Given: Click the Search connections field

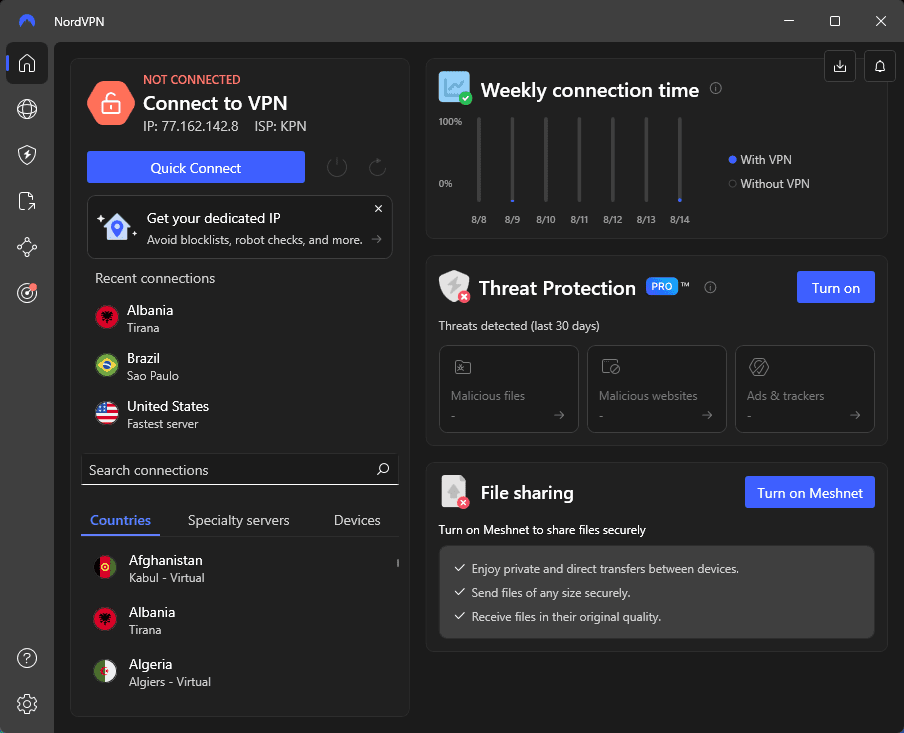Looking at the screenshot, I should 240,469.
